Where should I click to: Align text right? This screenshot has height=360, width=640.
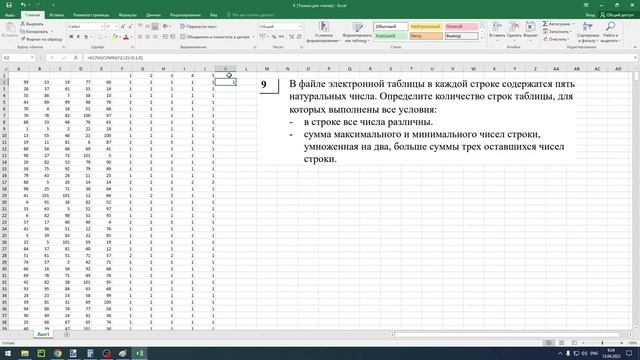(155, 37)
